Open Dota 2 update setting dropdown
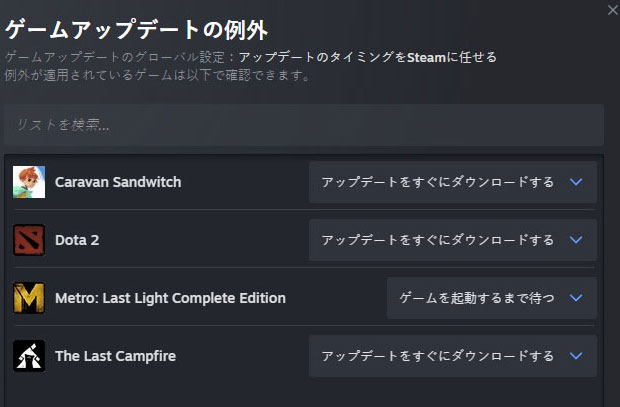 coord(452,240)
